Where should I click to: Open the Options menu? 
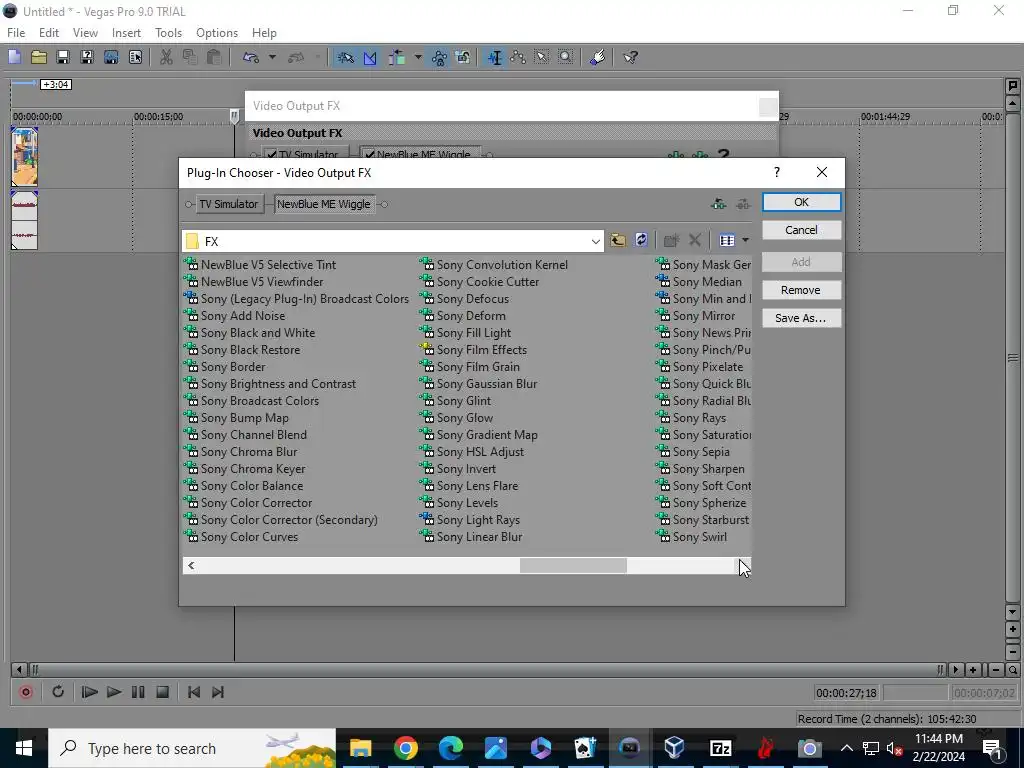point(217,33)
